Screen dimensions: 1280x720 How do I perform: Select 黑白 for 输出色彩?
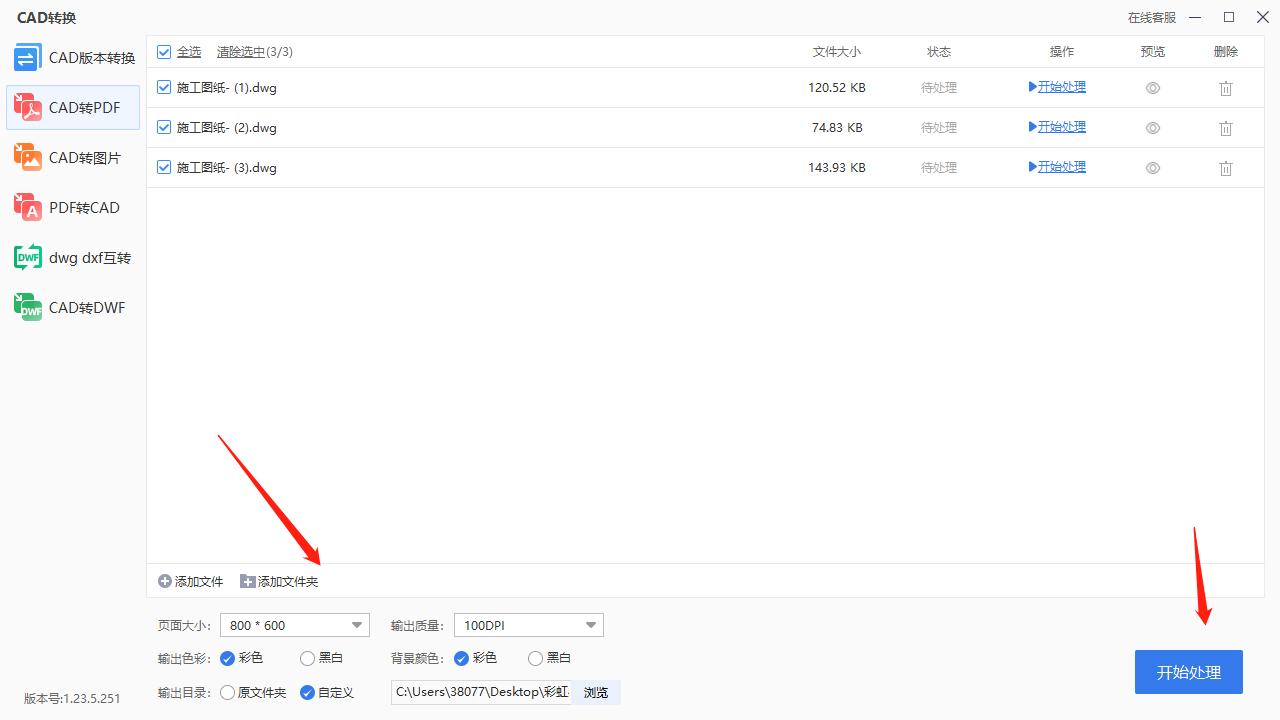pyautogui.click(x=307, y=658)
